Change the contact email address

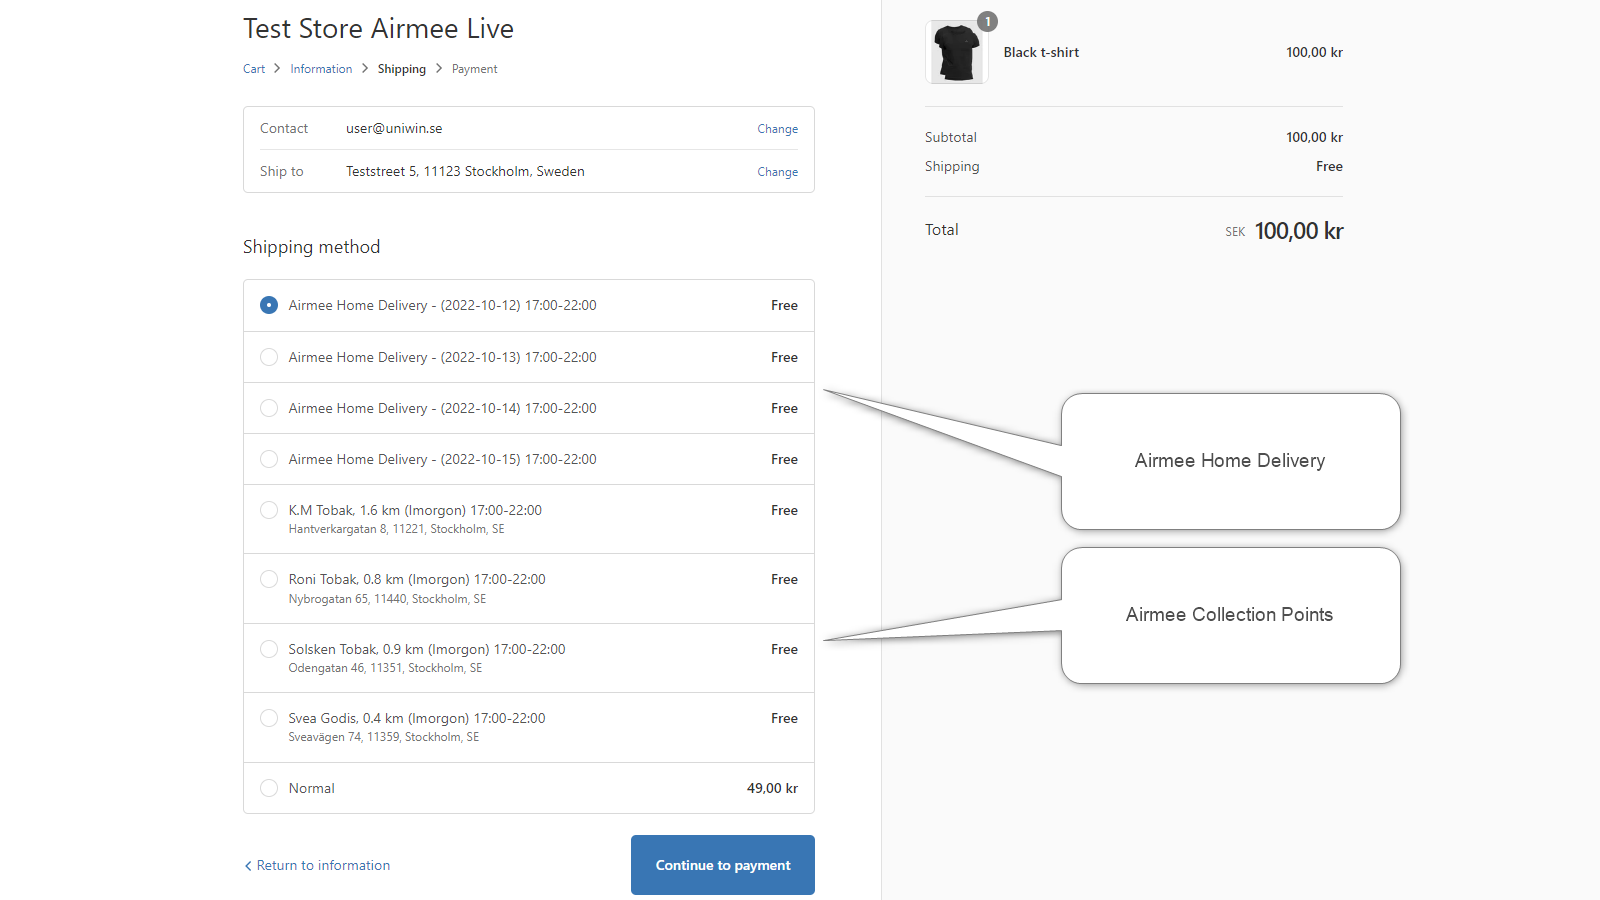[777, 129]
